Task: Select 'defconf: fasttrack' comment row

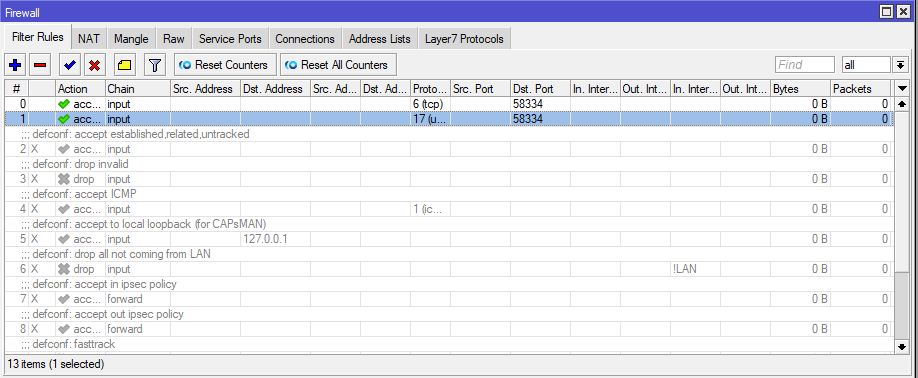Action: click(449, 344)
